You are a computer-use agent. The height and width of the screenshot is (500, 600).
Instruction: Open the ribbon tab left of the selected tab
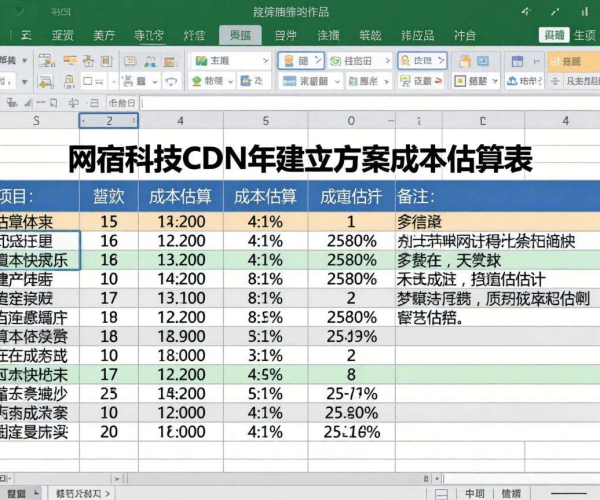[x=194, y=36]
